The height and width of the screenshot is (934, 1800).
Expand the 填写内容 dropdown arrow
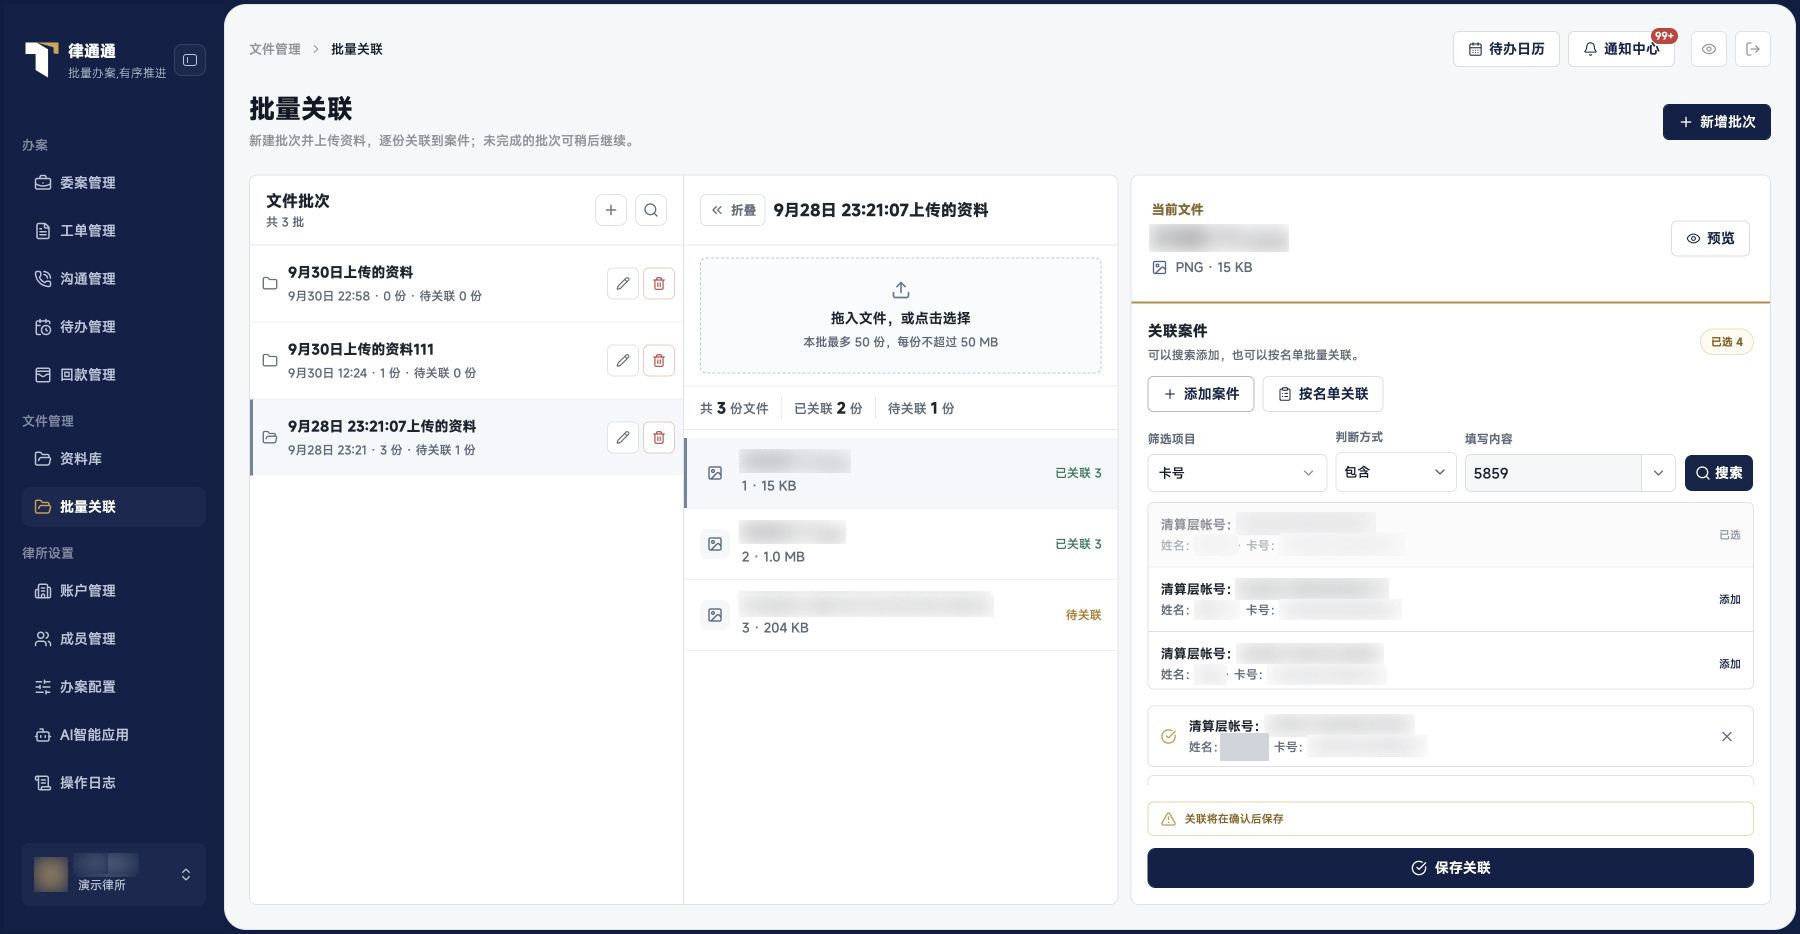tap(1658, 473)
